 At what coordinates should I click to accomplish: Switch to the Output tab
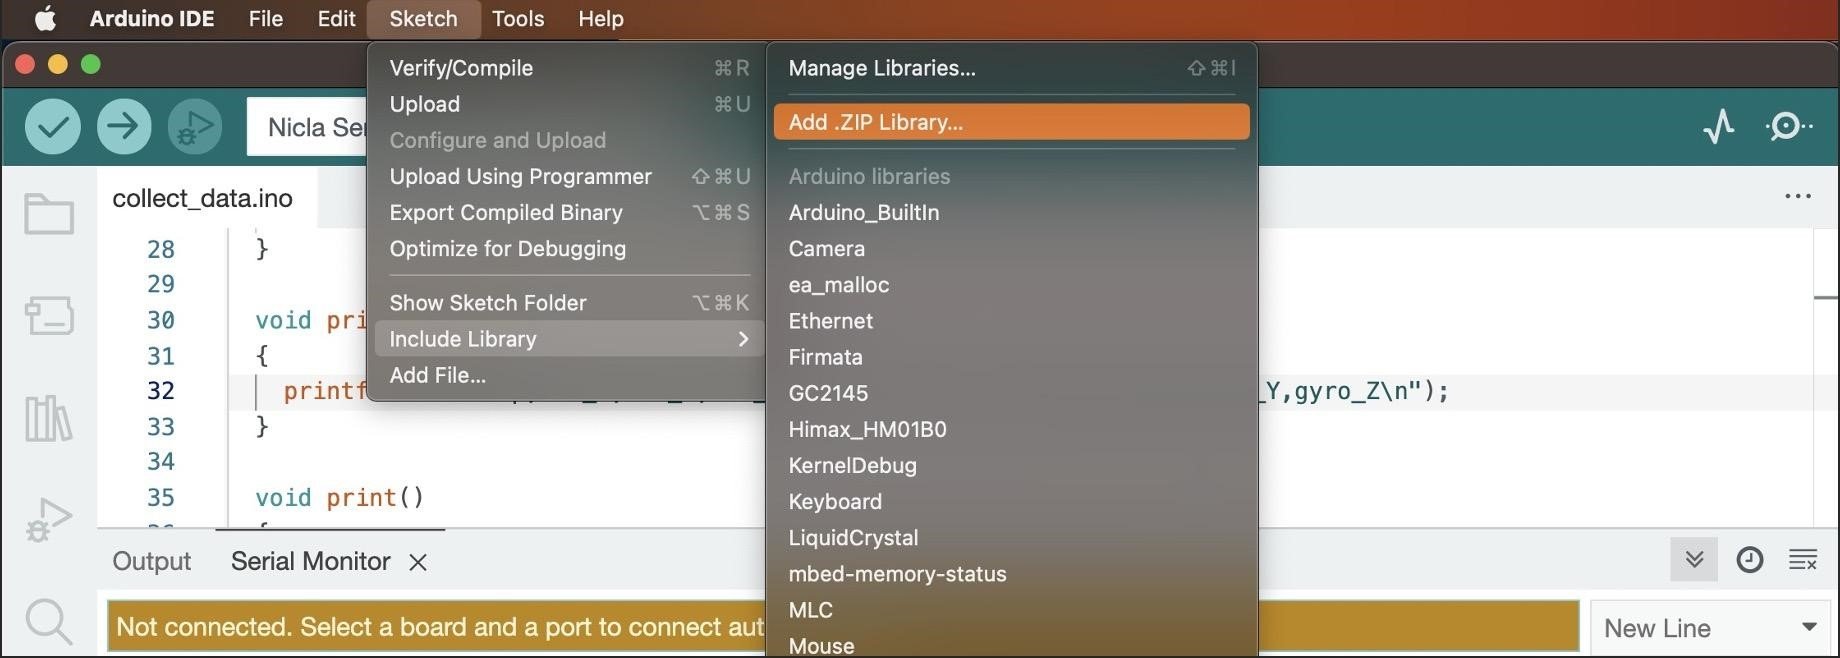[151, 561]
